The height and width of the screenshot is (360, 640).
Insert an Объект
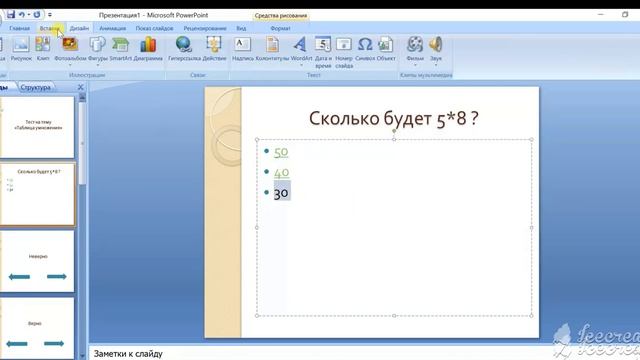[x=386, y=49]
